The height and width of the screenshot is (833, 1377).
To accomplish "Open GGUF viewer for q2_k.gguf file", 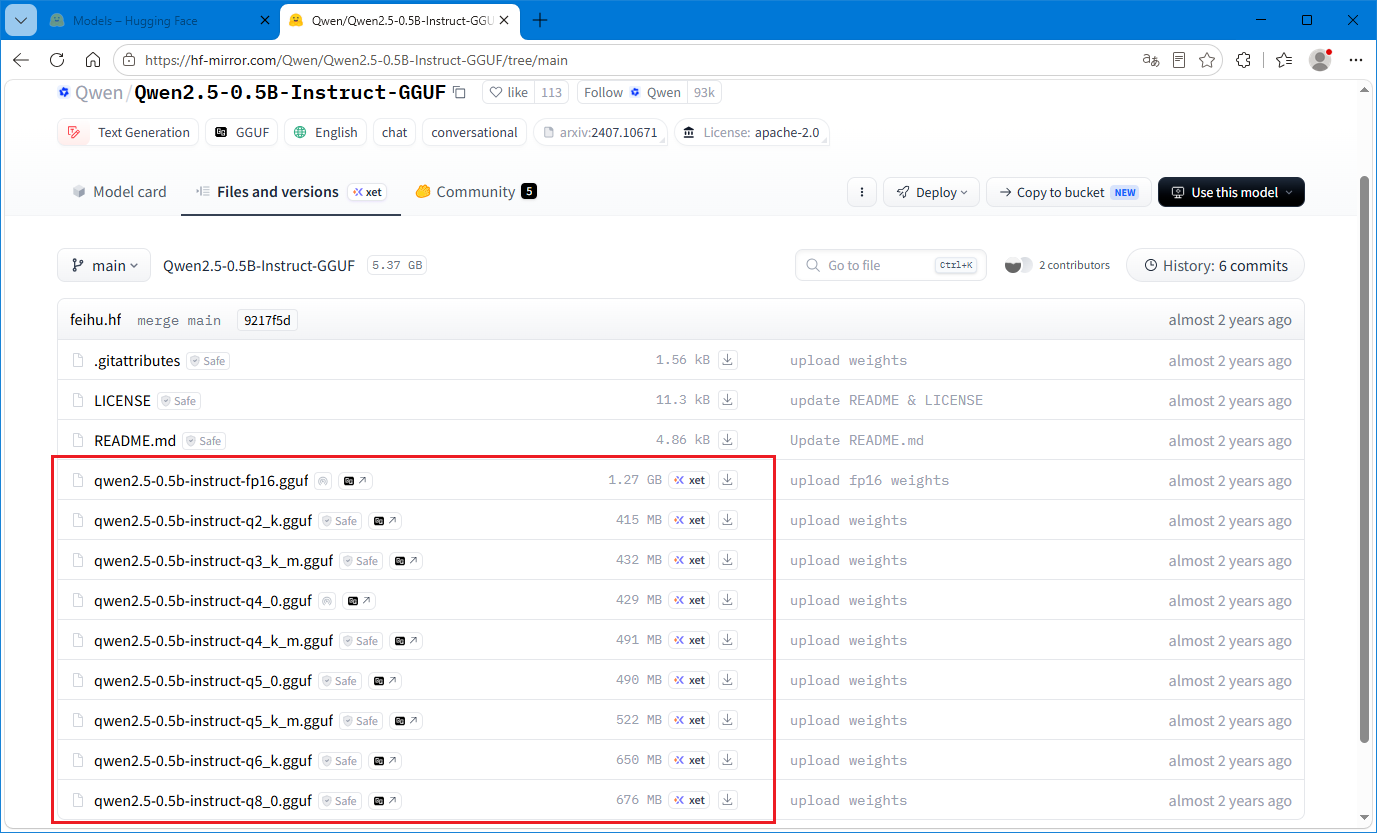I will click(385, 521).
